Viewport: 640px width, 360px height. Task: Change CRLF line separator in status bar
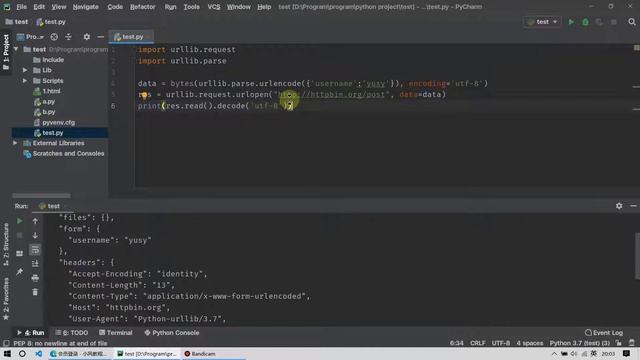tap(478, 343)
